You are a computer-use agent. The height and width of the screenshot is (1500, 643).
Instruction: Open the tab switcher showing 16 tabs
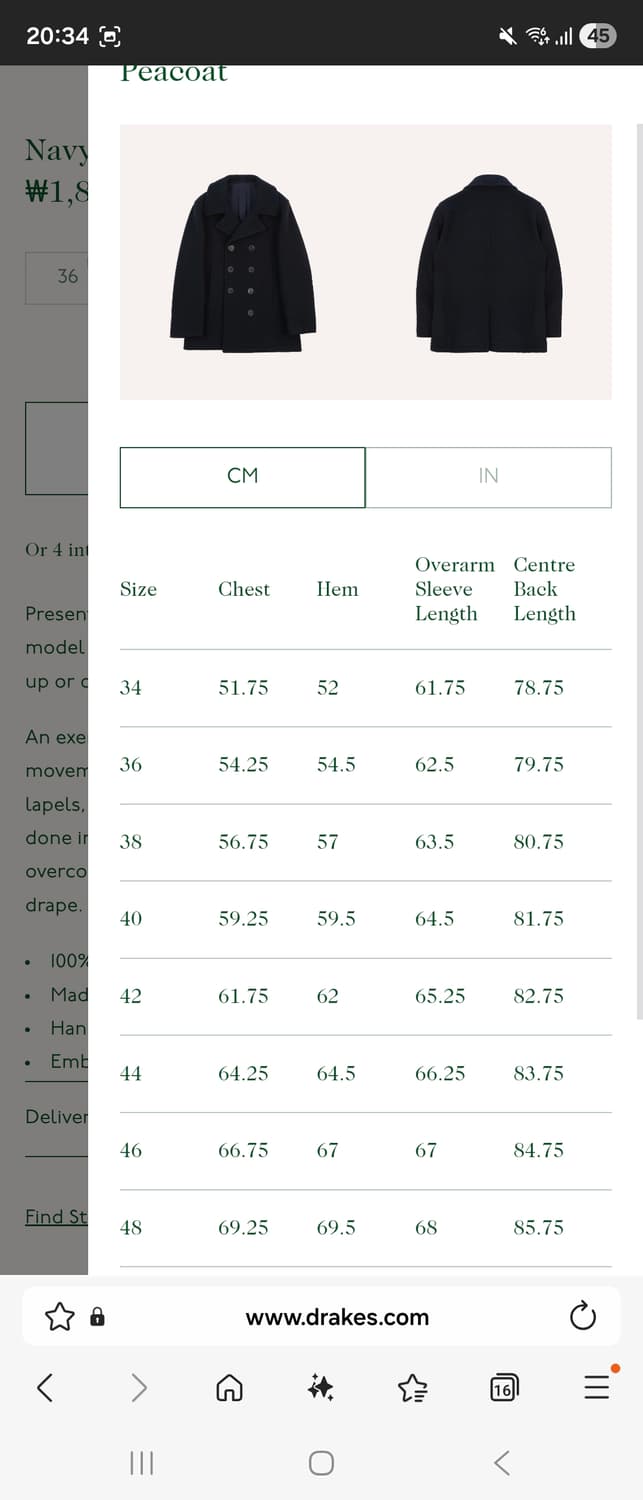[503, 1387]
